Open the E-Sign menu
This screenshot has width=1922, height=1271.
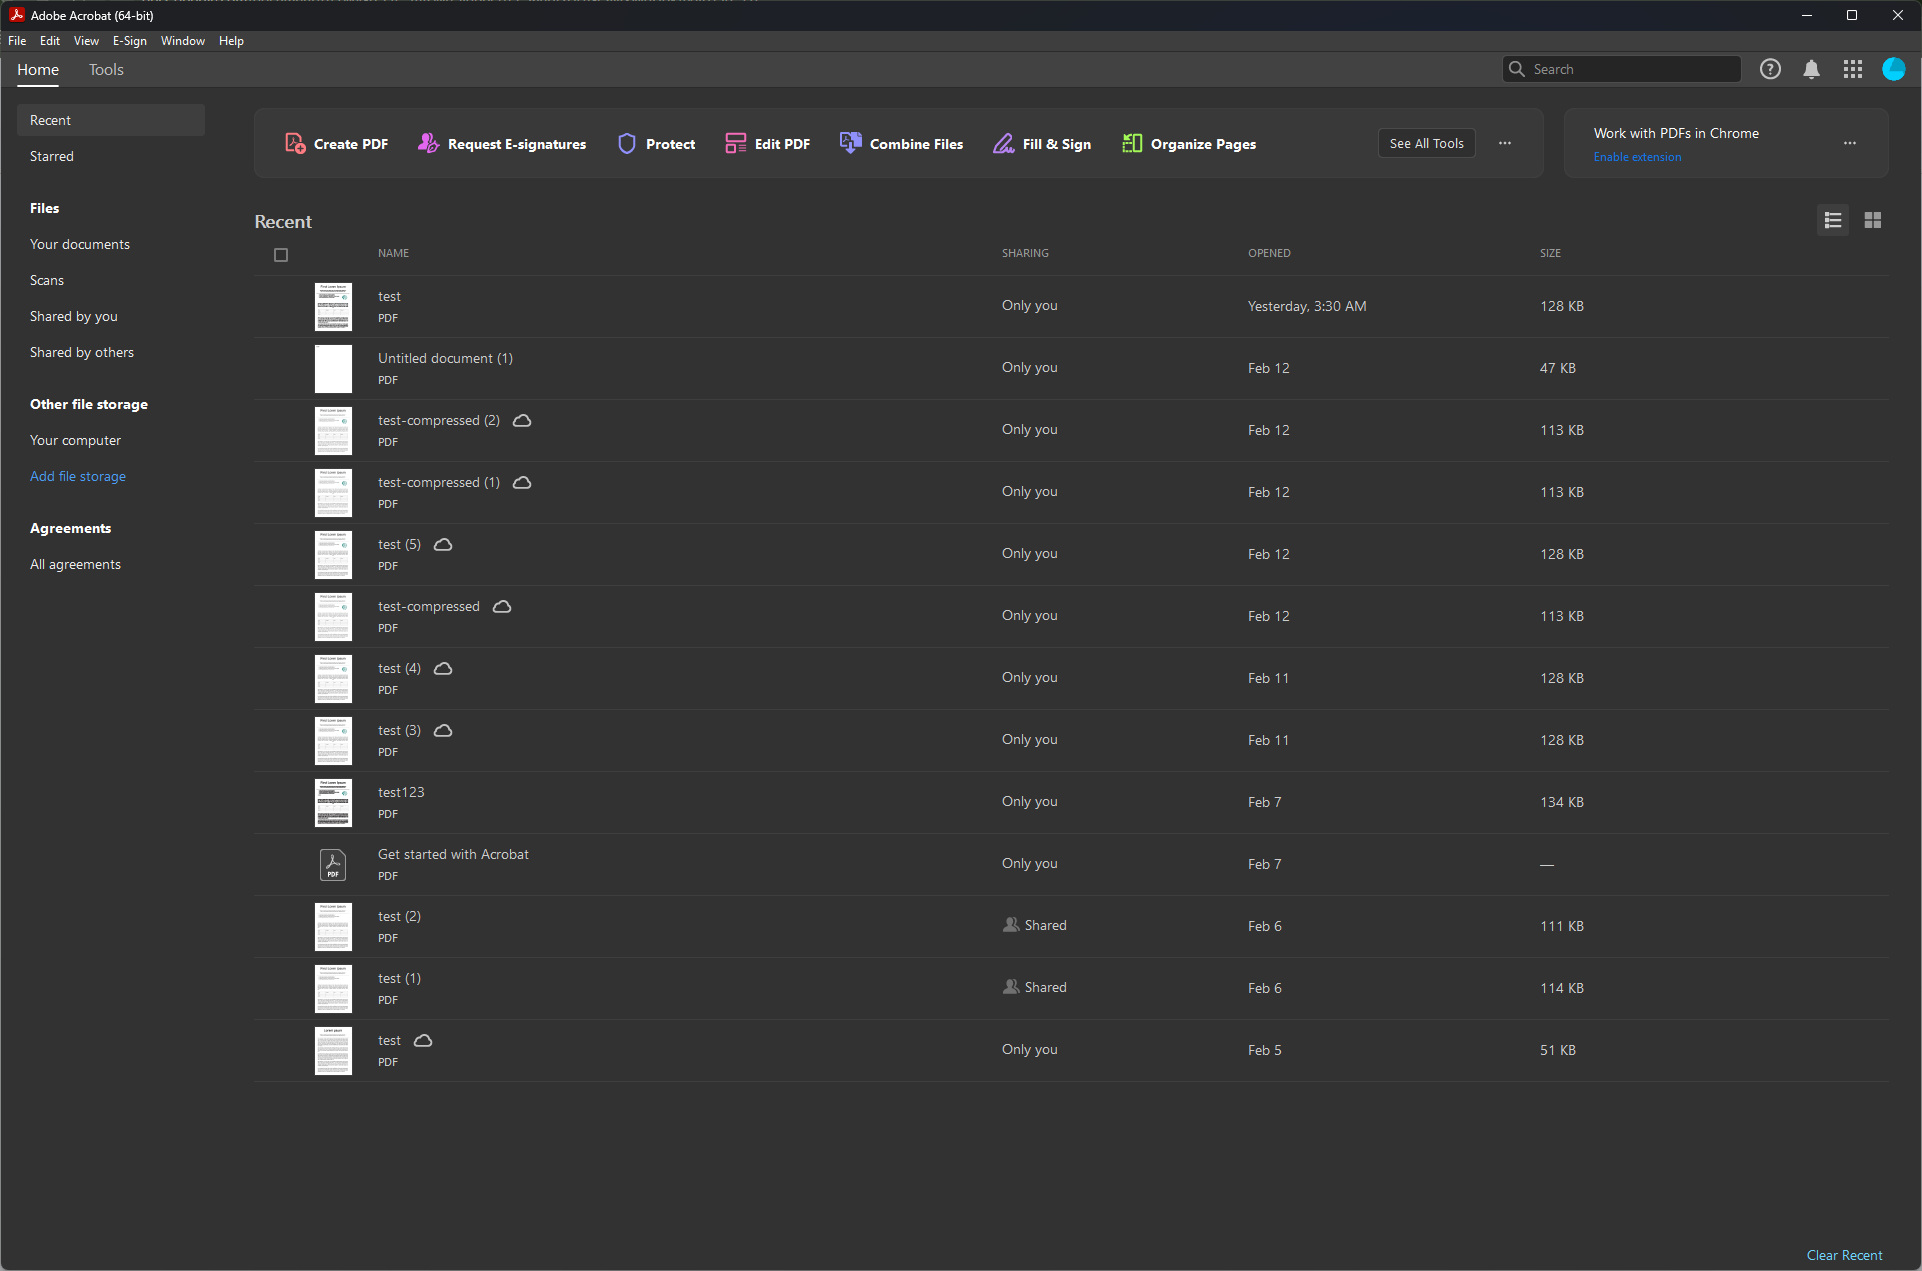tap(129, 41)
